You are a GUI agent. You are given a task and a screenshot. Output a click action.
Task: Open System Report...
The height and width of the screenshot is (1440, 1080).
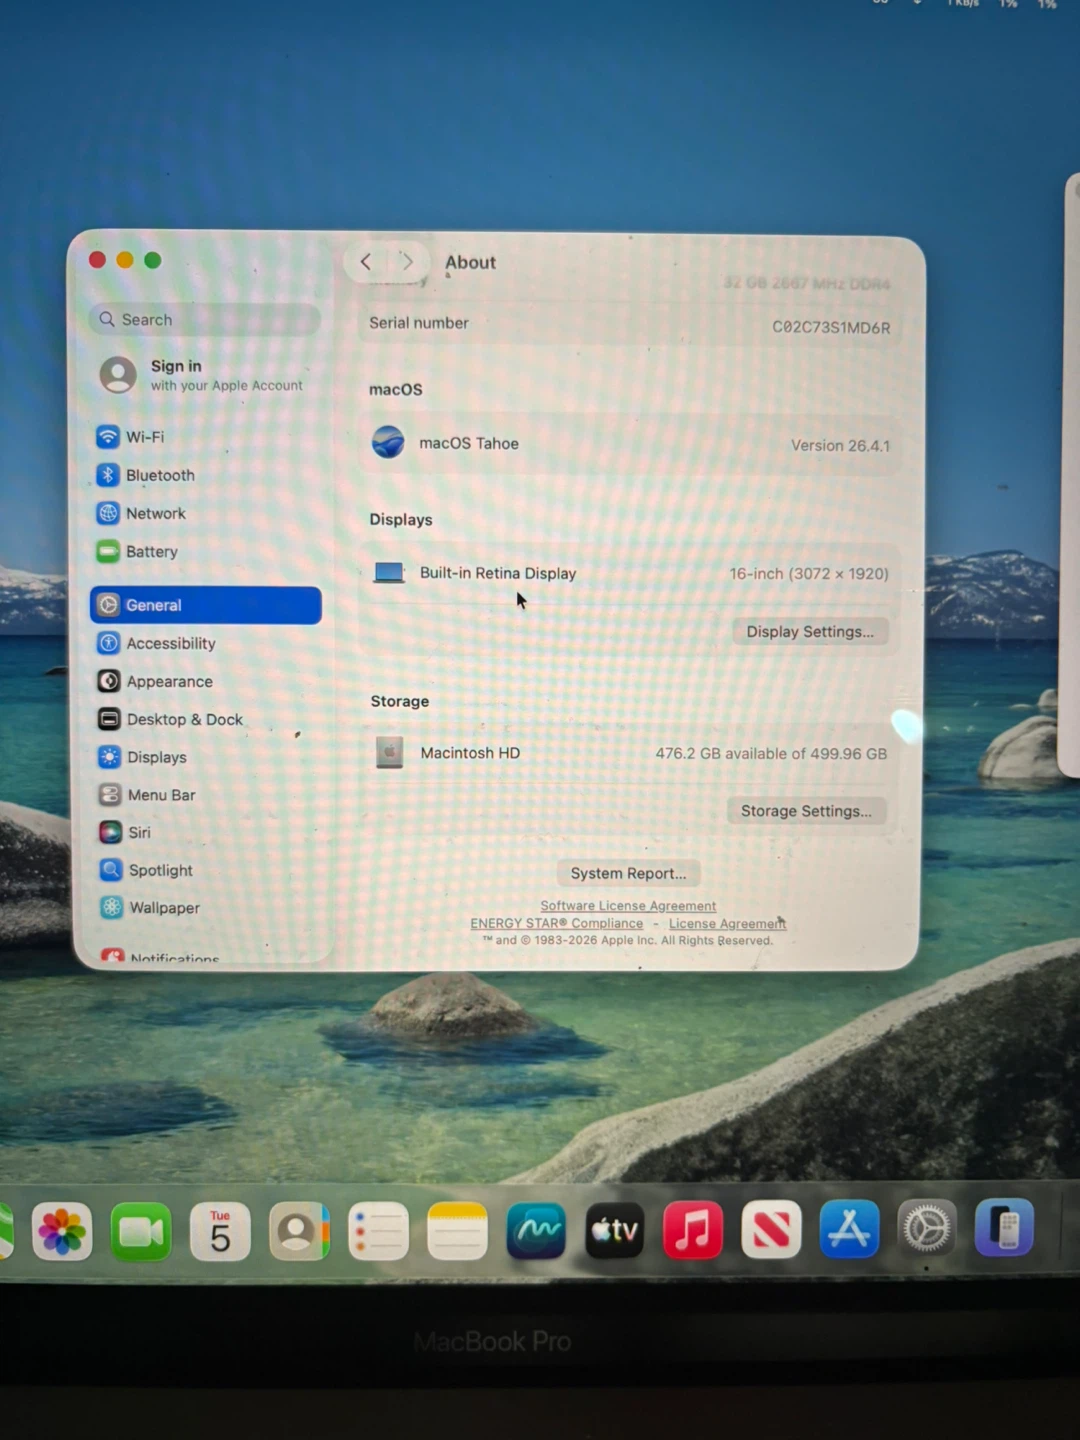[x=628, y=873]
